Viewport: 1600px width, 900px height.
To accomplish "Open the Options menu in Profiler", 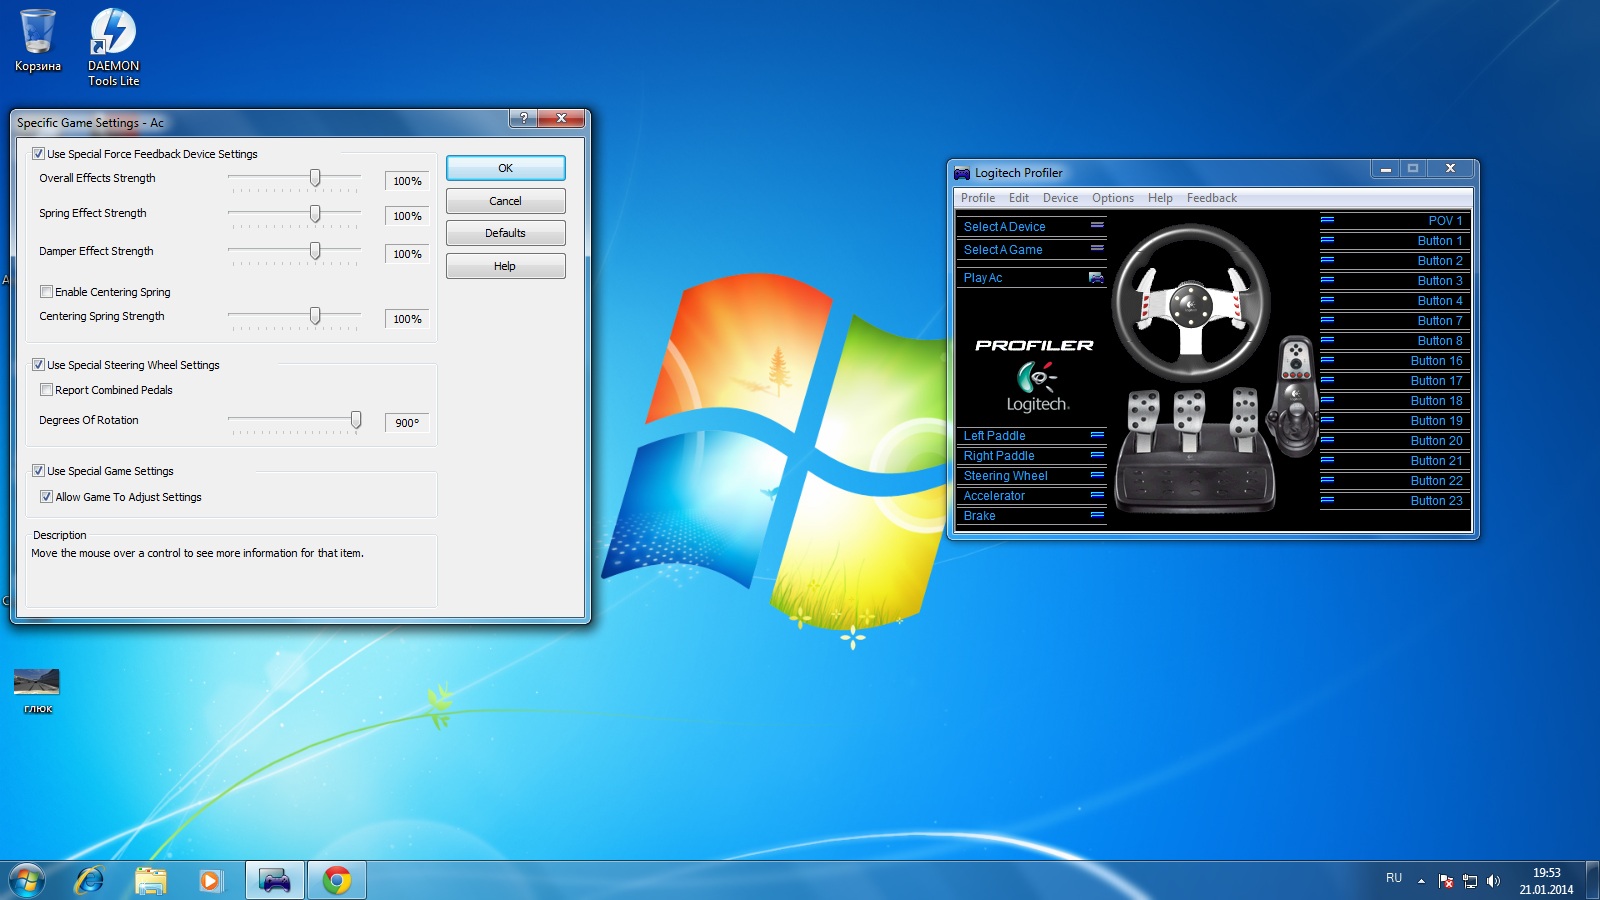I will click(1112, 198).
